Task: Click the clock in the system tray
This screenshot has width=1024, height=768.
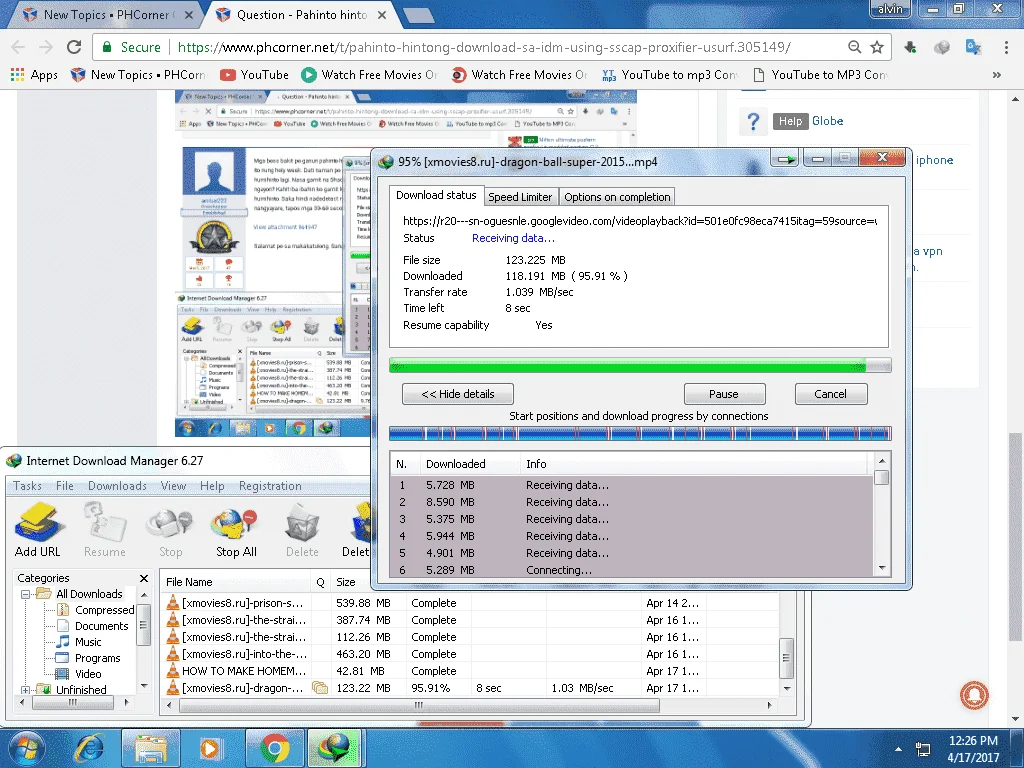Action: point(973,749)
